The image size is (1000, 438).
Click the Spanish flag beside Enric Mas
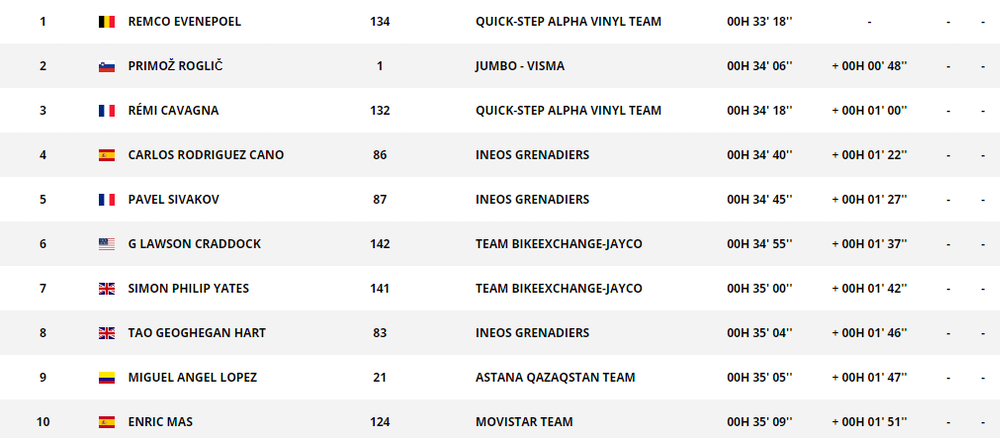point(106,423)
